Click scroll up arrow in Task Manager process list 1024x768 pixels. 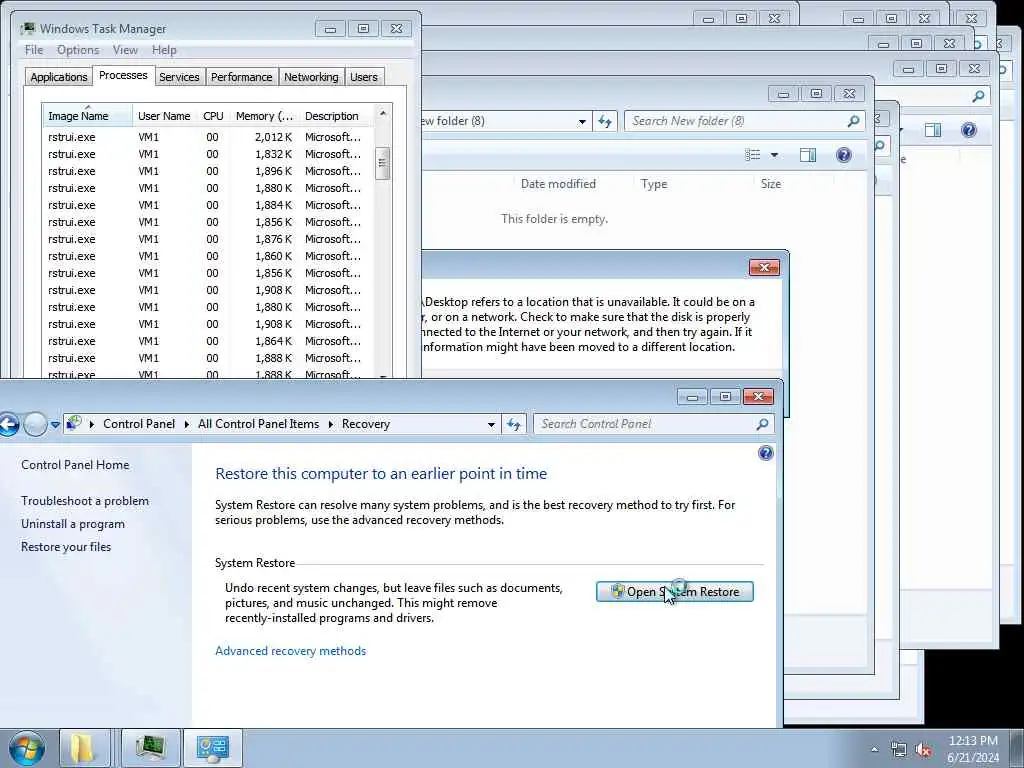[383, 113]
